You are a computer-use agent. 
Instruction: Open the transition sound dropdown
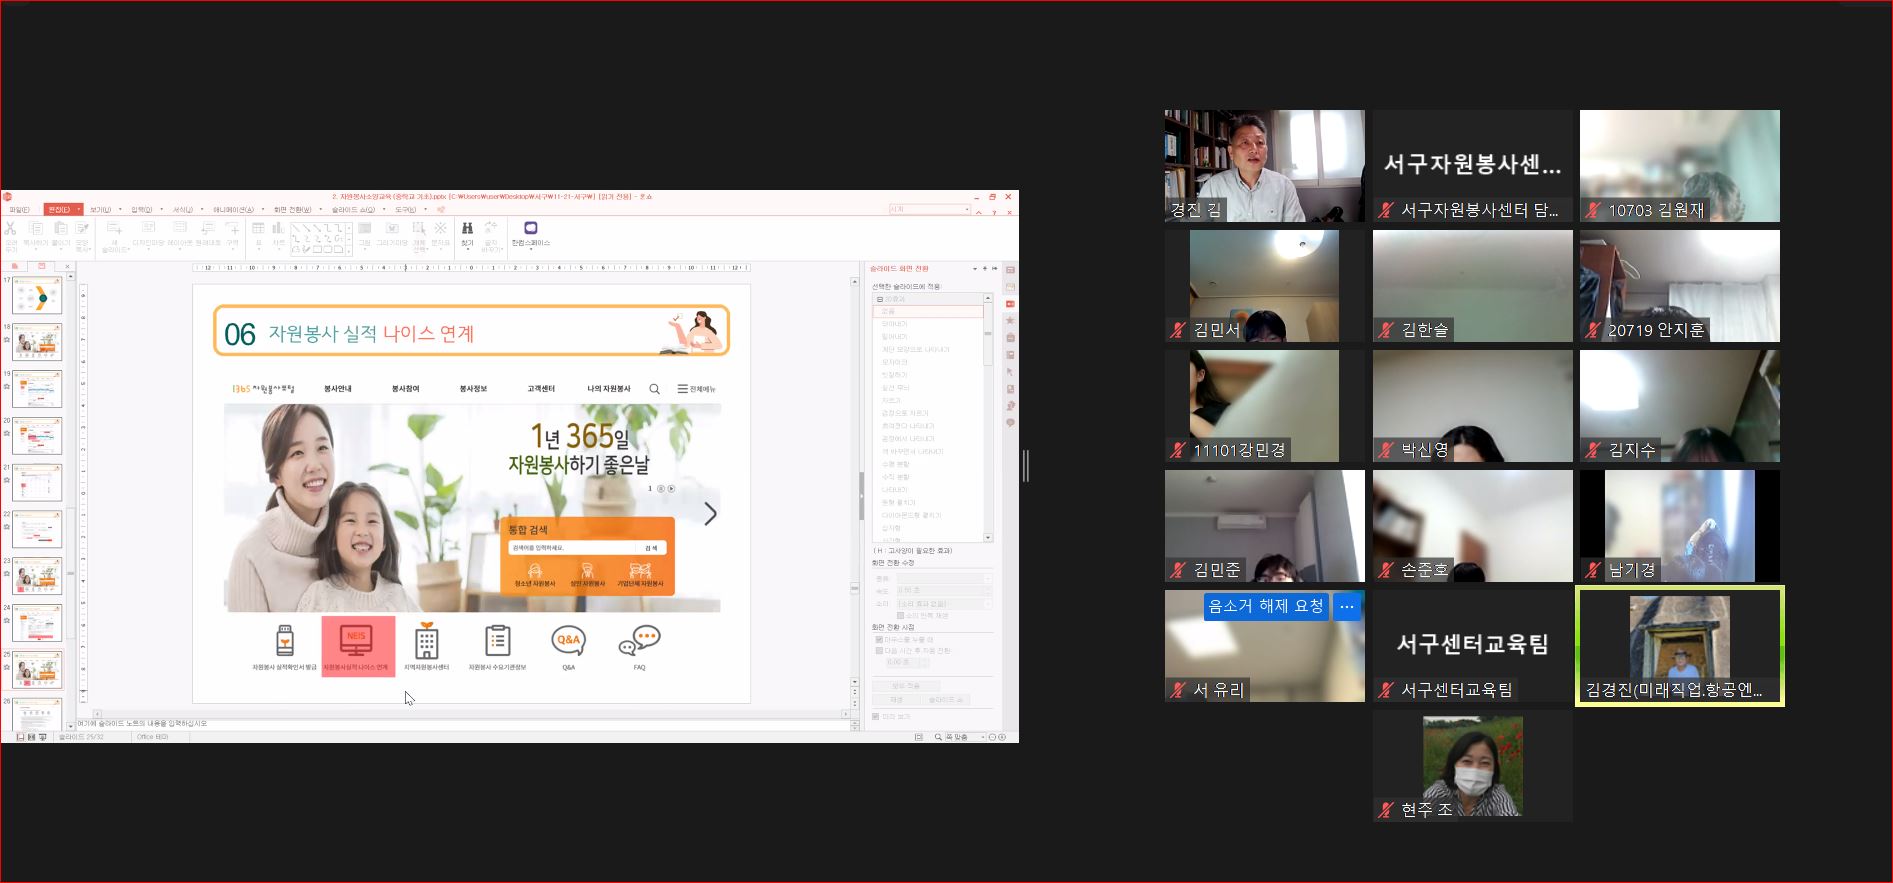pyautogui.click(x=988, y=604)
